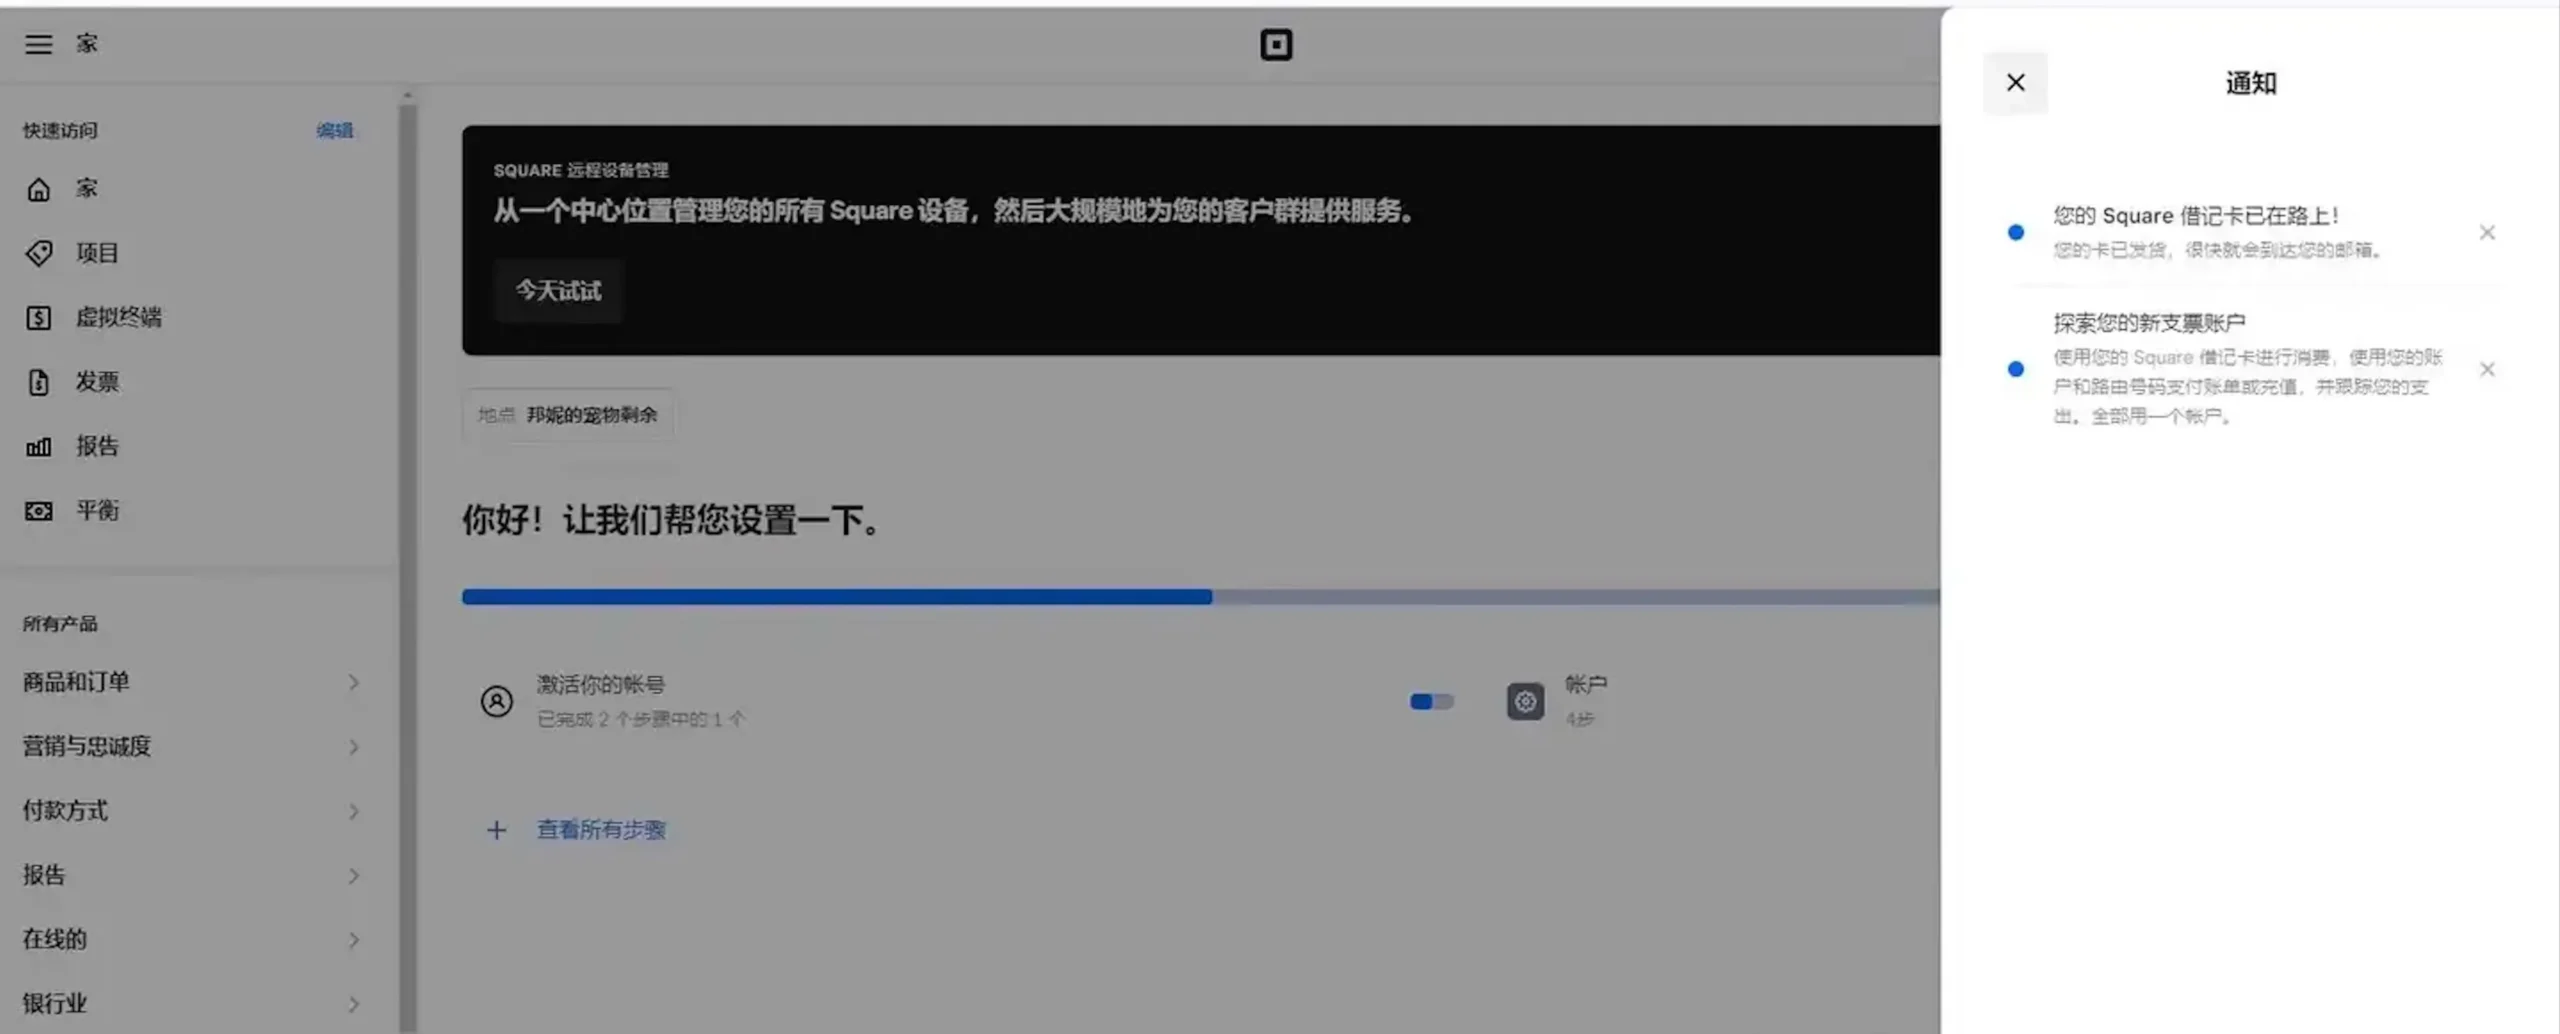Screen dimensions: 2560x1034
Task: Click the 虚拟终端 dollar icon
Action: coord(38,318)
